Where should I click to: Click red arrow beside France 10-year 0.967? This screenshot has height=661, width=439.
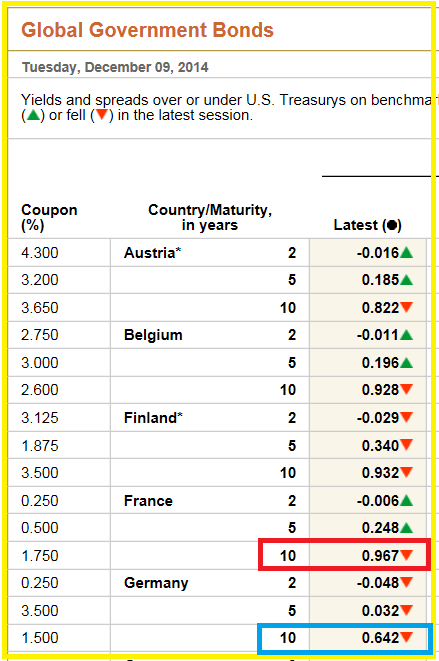(x=407, y=555)
